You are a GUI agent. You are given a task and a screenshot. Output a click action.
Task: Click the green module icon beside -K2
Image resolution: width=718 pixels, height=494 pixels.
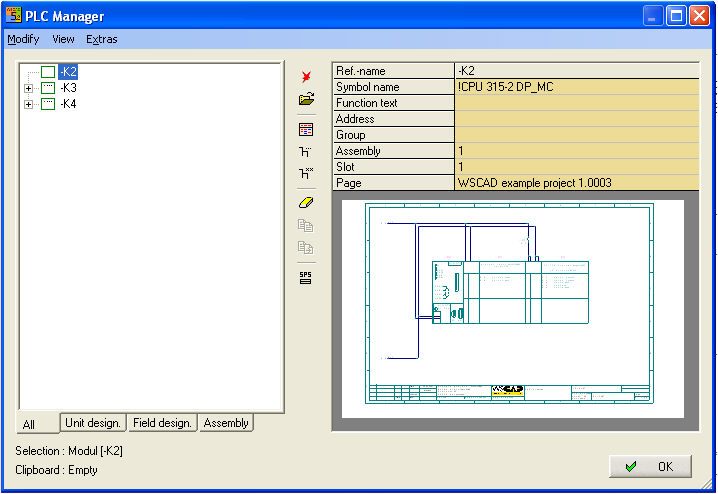click(48, 72)
